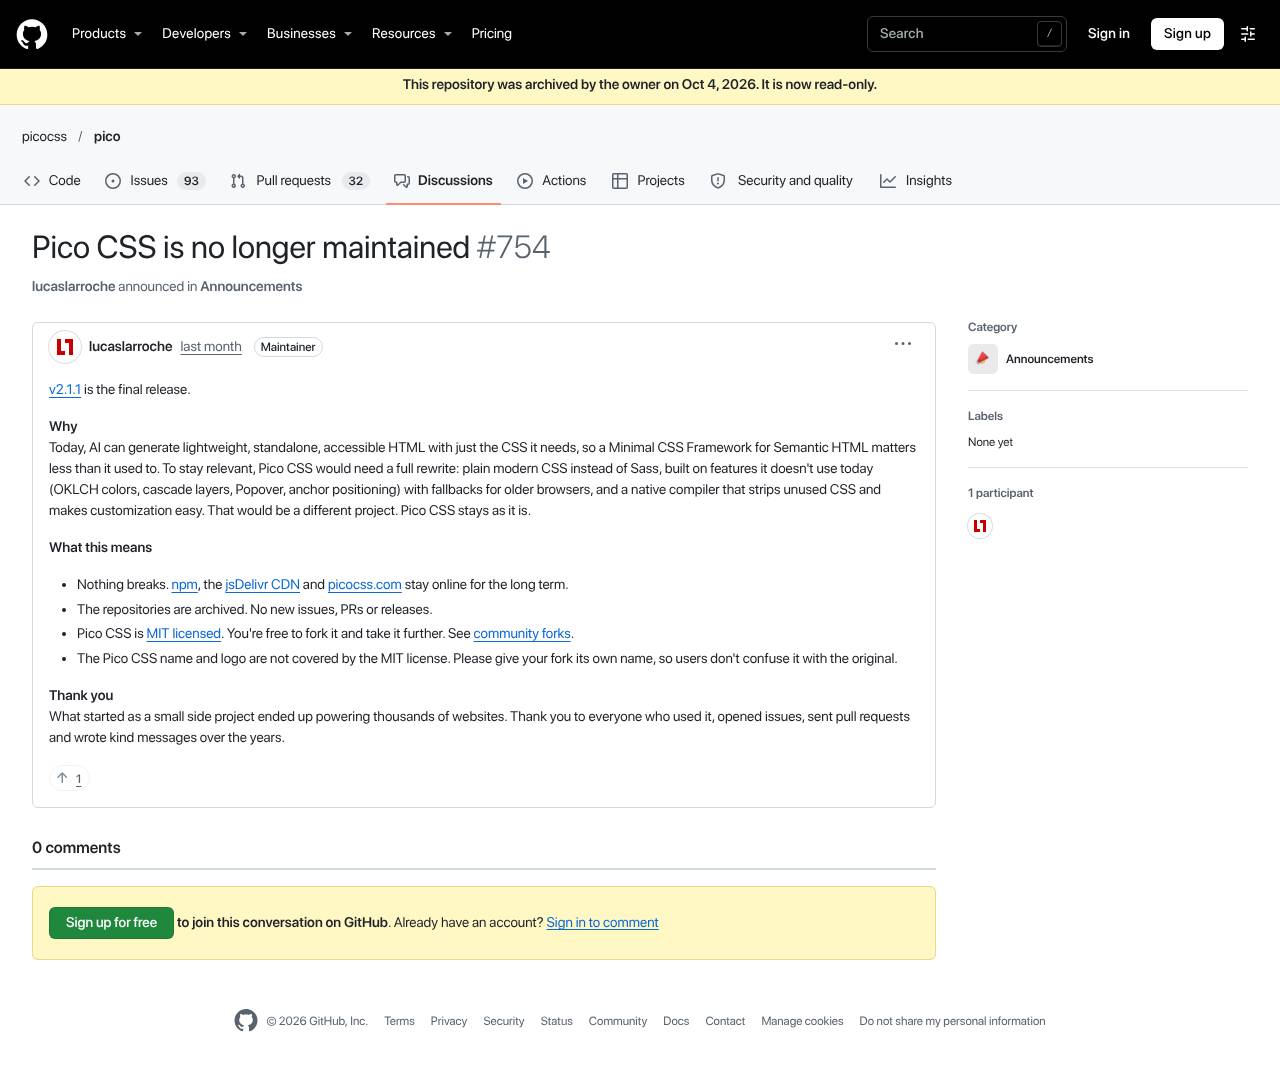Image resolution: width=1280 pixels, height=1074 pixels.
Task: Open Announcements category in sidebar
Action: coord(1049,359)
